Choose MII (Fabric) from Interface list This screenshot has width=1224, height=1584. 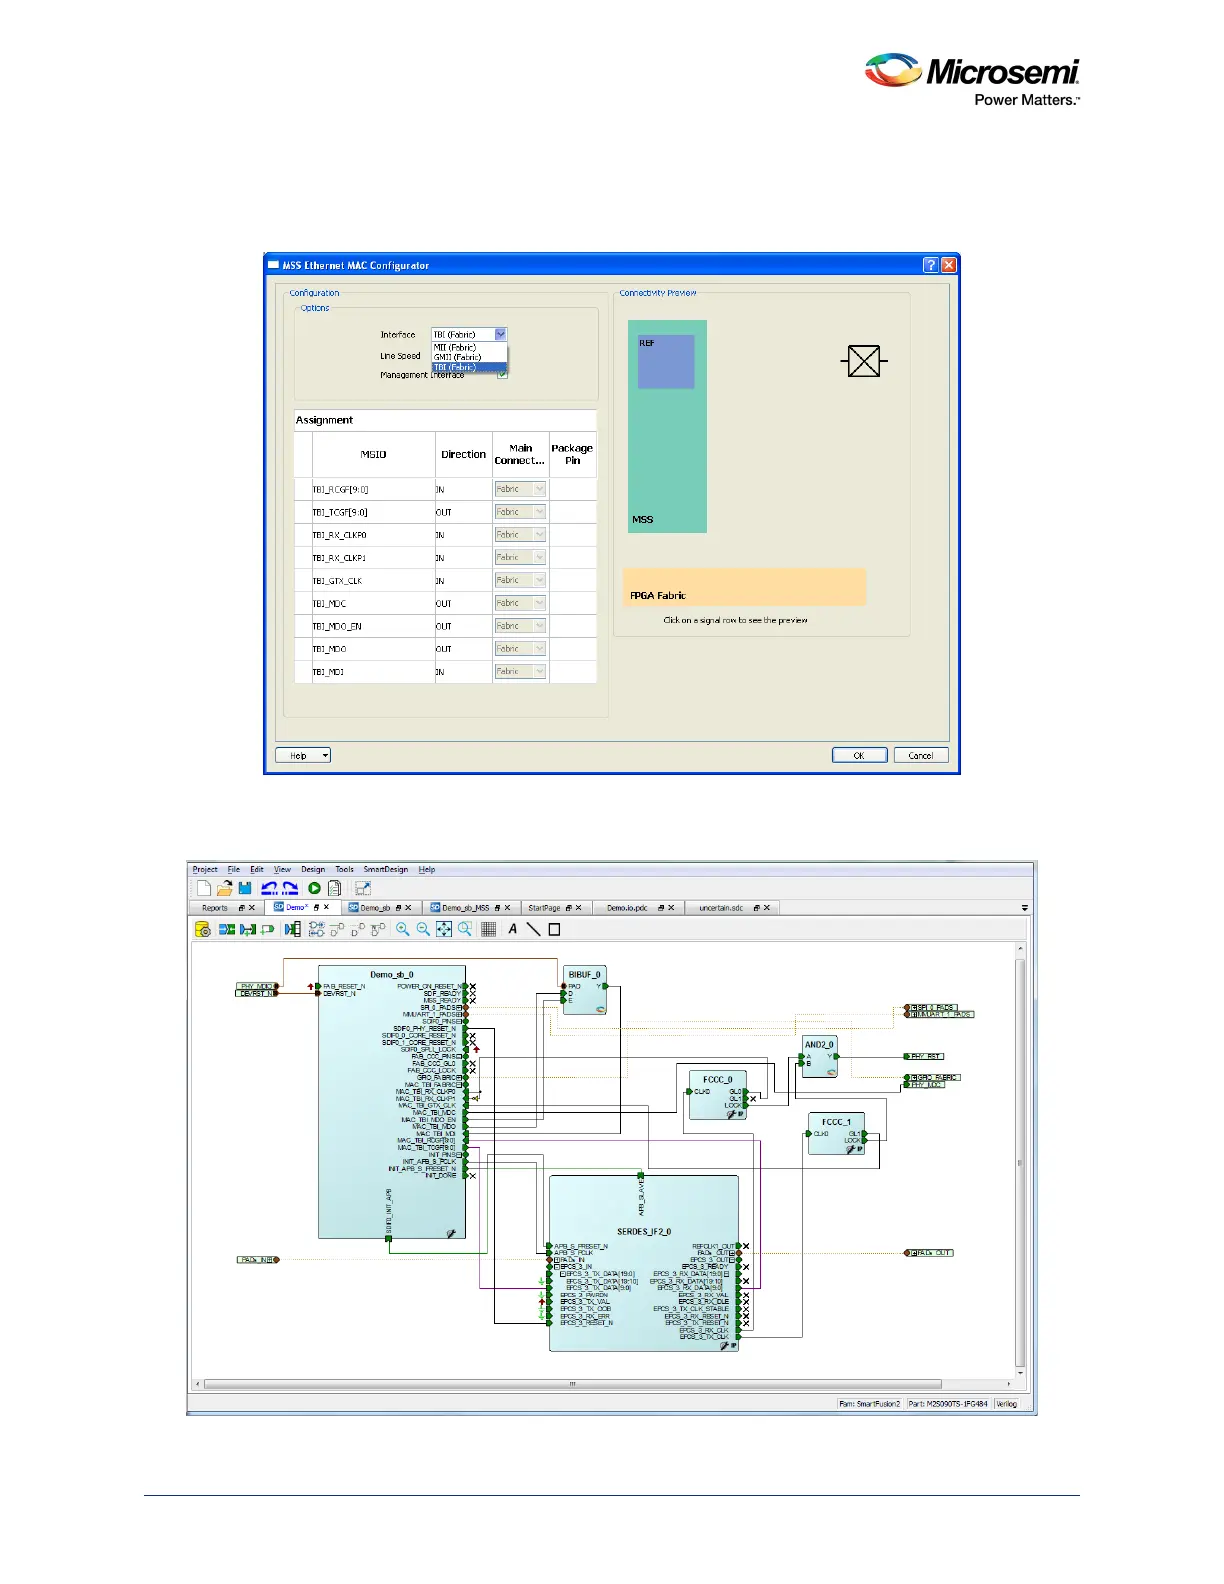pyautogui.click(x=469, y=347)
